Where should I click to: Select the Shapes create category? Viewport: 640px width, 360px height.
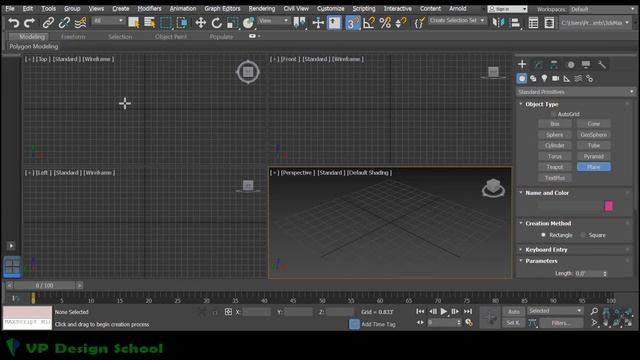(533, 78)
